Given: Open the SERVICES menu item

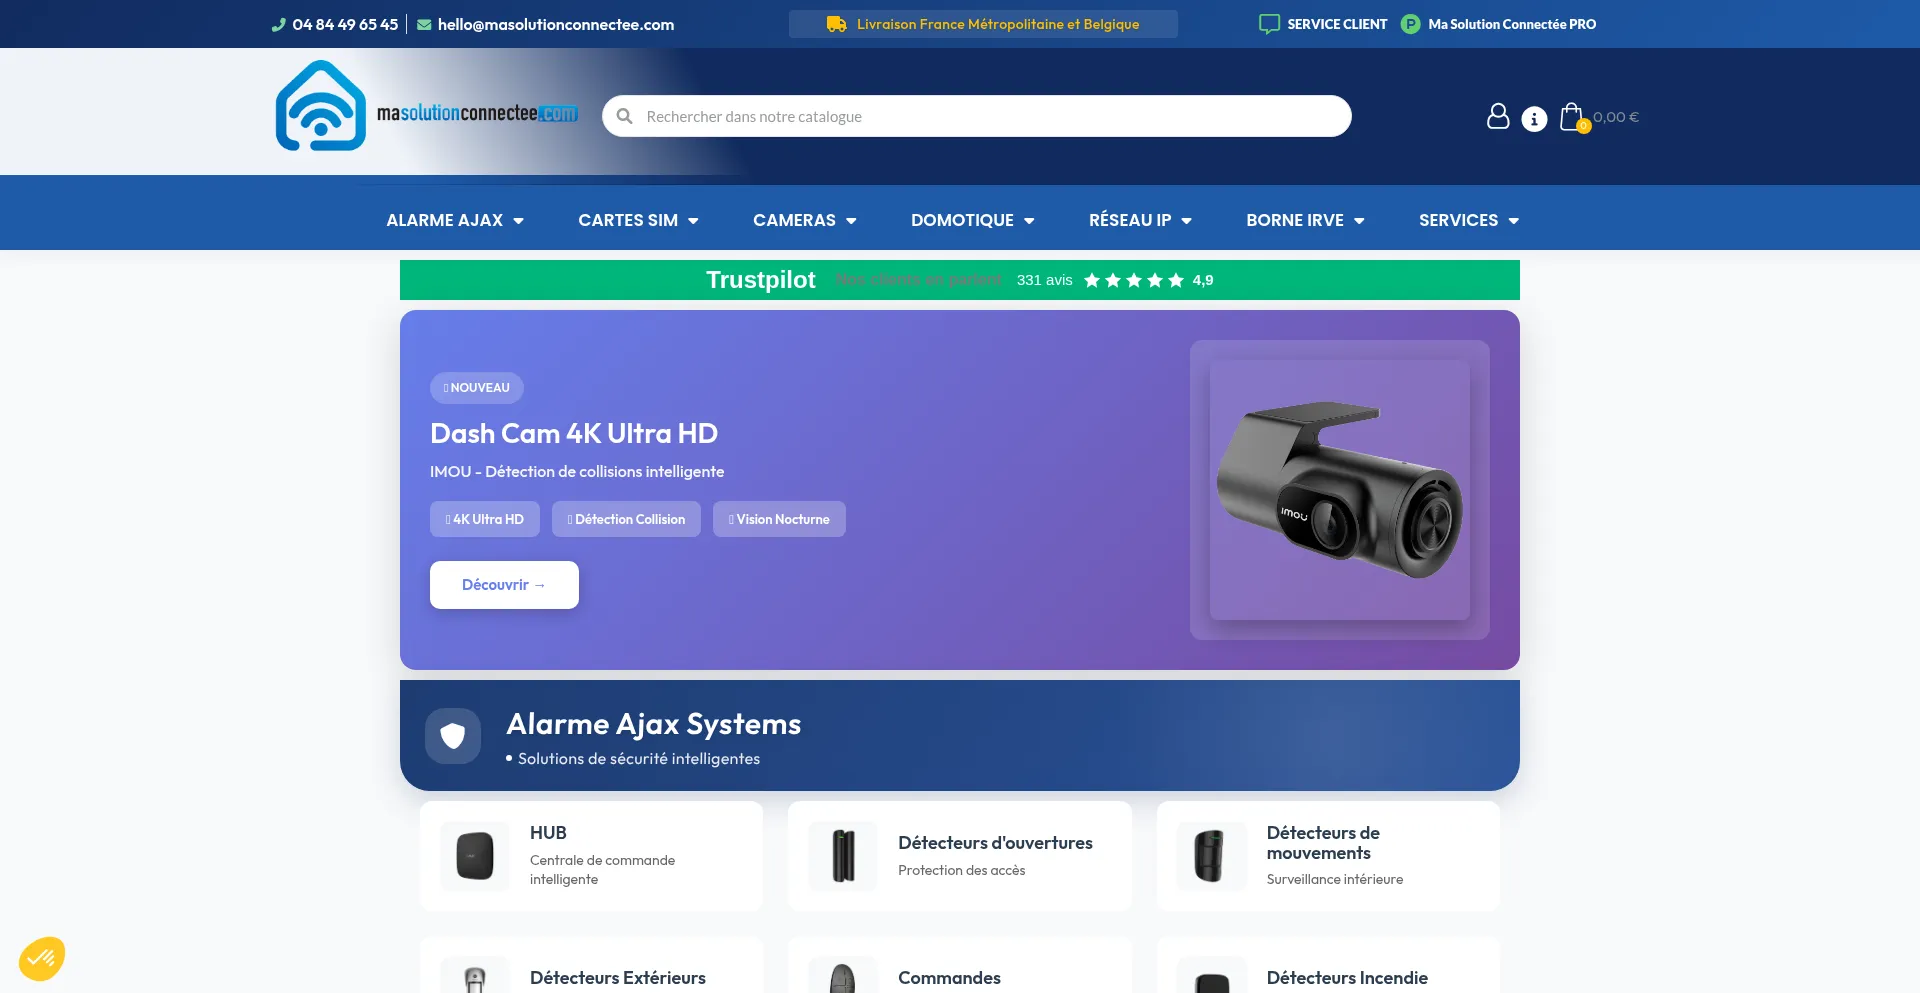Looking at the screenshot, I should (1468, 220).
